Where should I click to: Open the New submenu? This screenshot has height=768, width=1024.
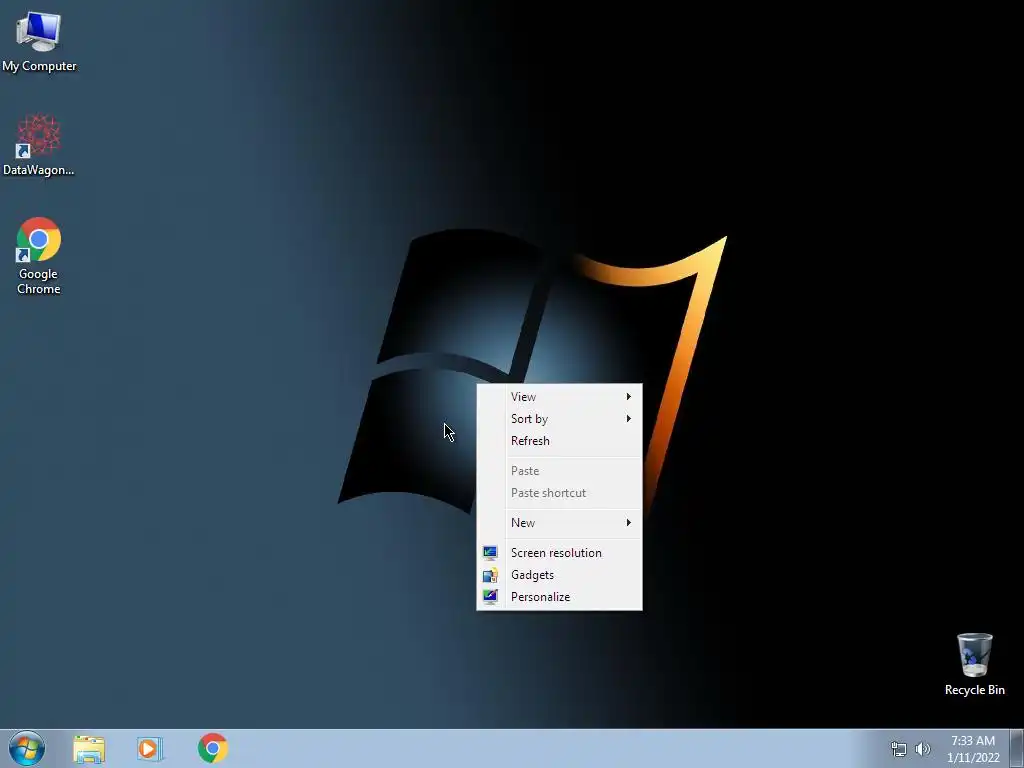pos(560,523)
